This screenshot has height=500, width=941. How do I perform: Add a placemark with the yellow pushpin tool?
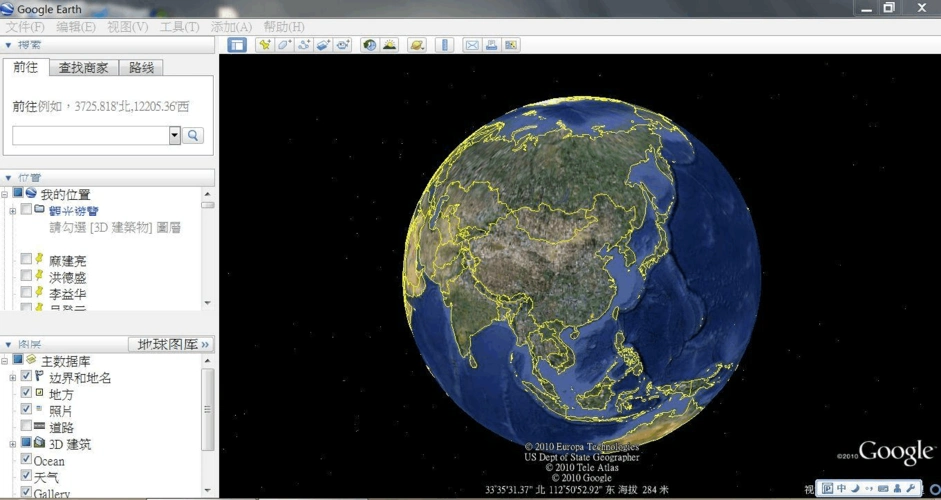[264, 44]
